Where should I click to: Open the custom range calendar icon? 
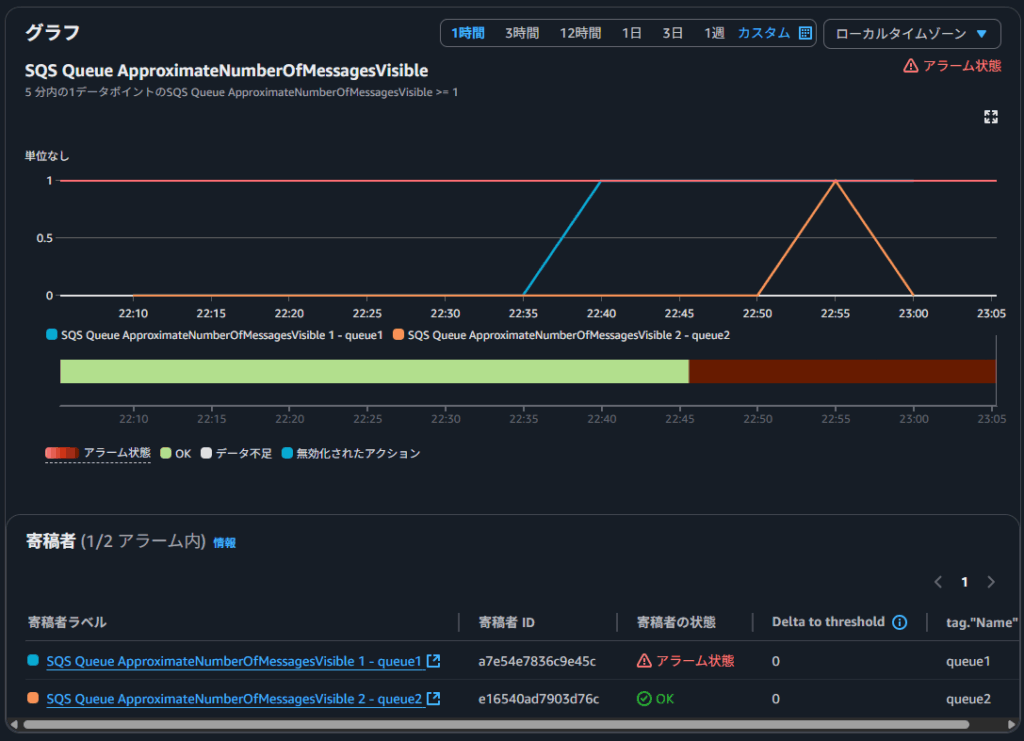coord(805,33)
